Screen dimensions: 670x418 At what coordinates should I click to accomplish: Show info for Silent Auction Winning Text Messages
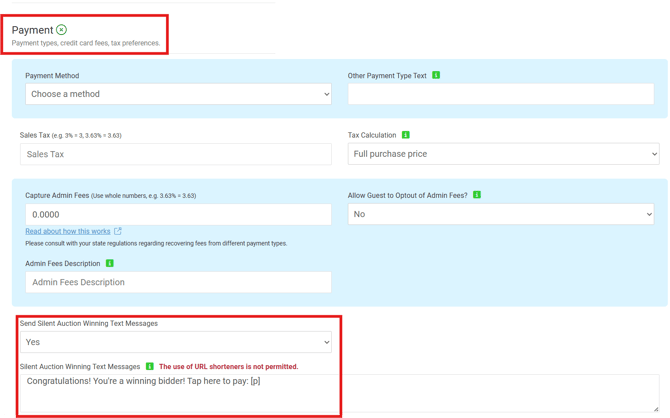click(150, 367)
